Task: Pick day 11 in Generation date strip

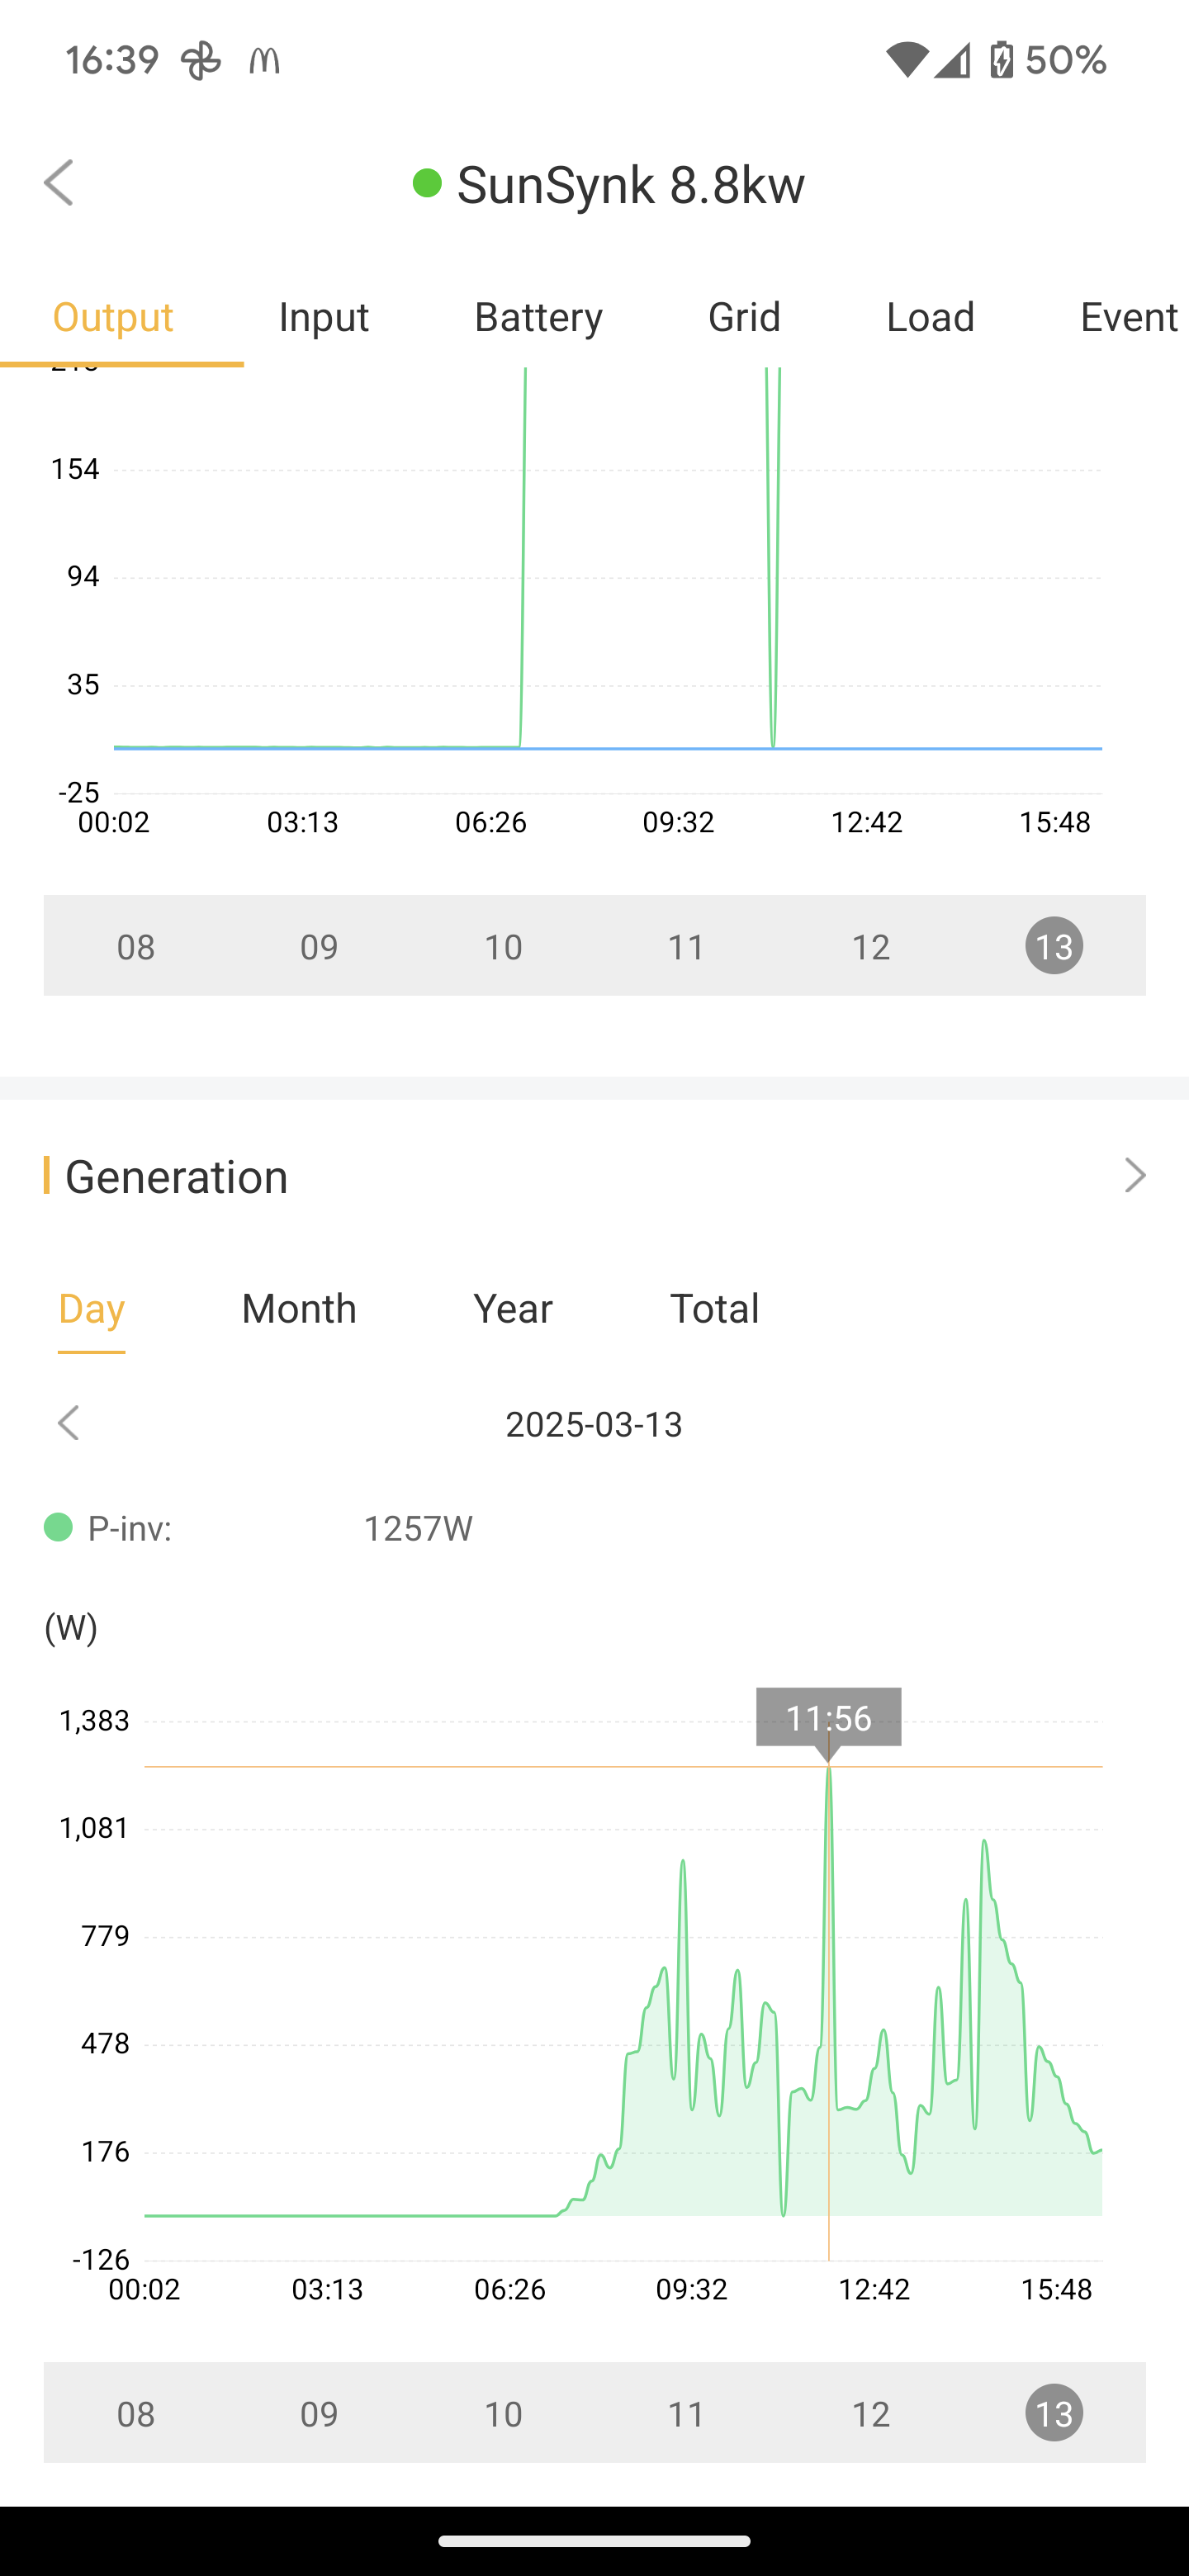Action: pyautogui.click(x=687, y=2413)
